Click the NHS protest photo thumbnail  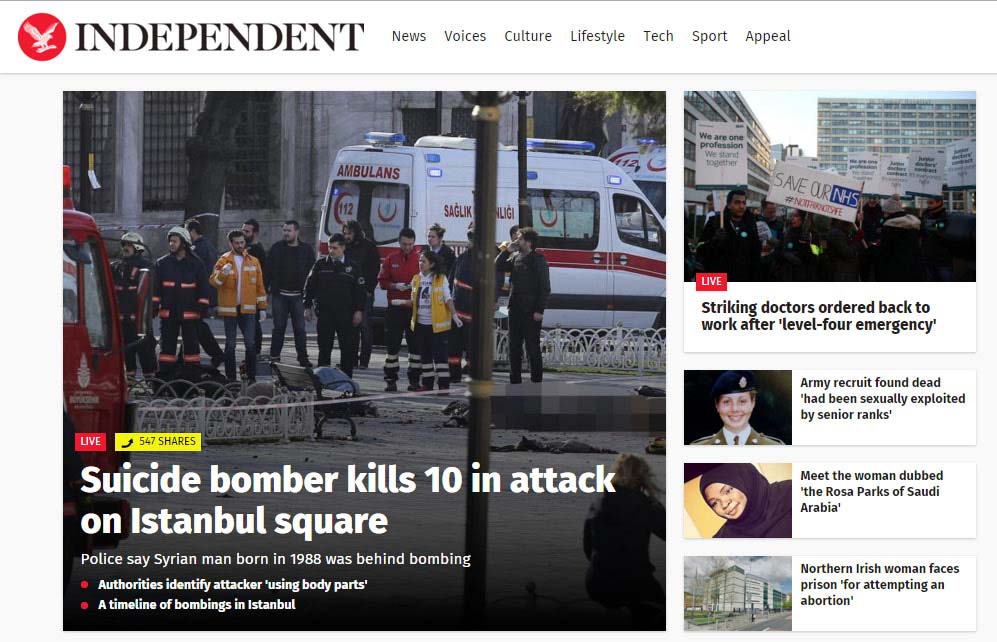[x=830, y=186]
